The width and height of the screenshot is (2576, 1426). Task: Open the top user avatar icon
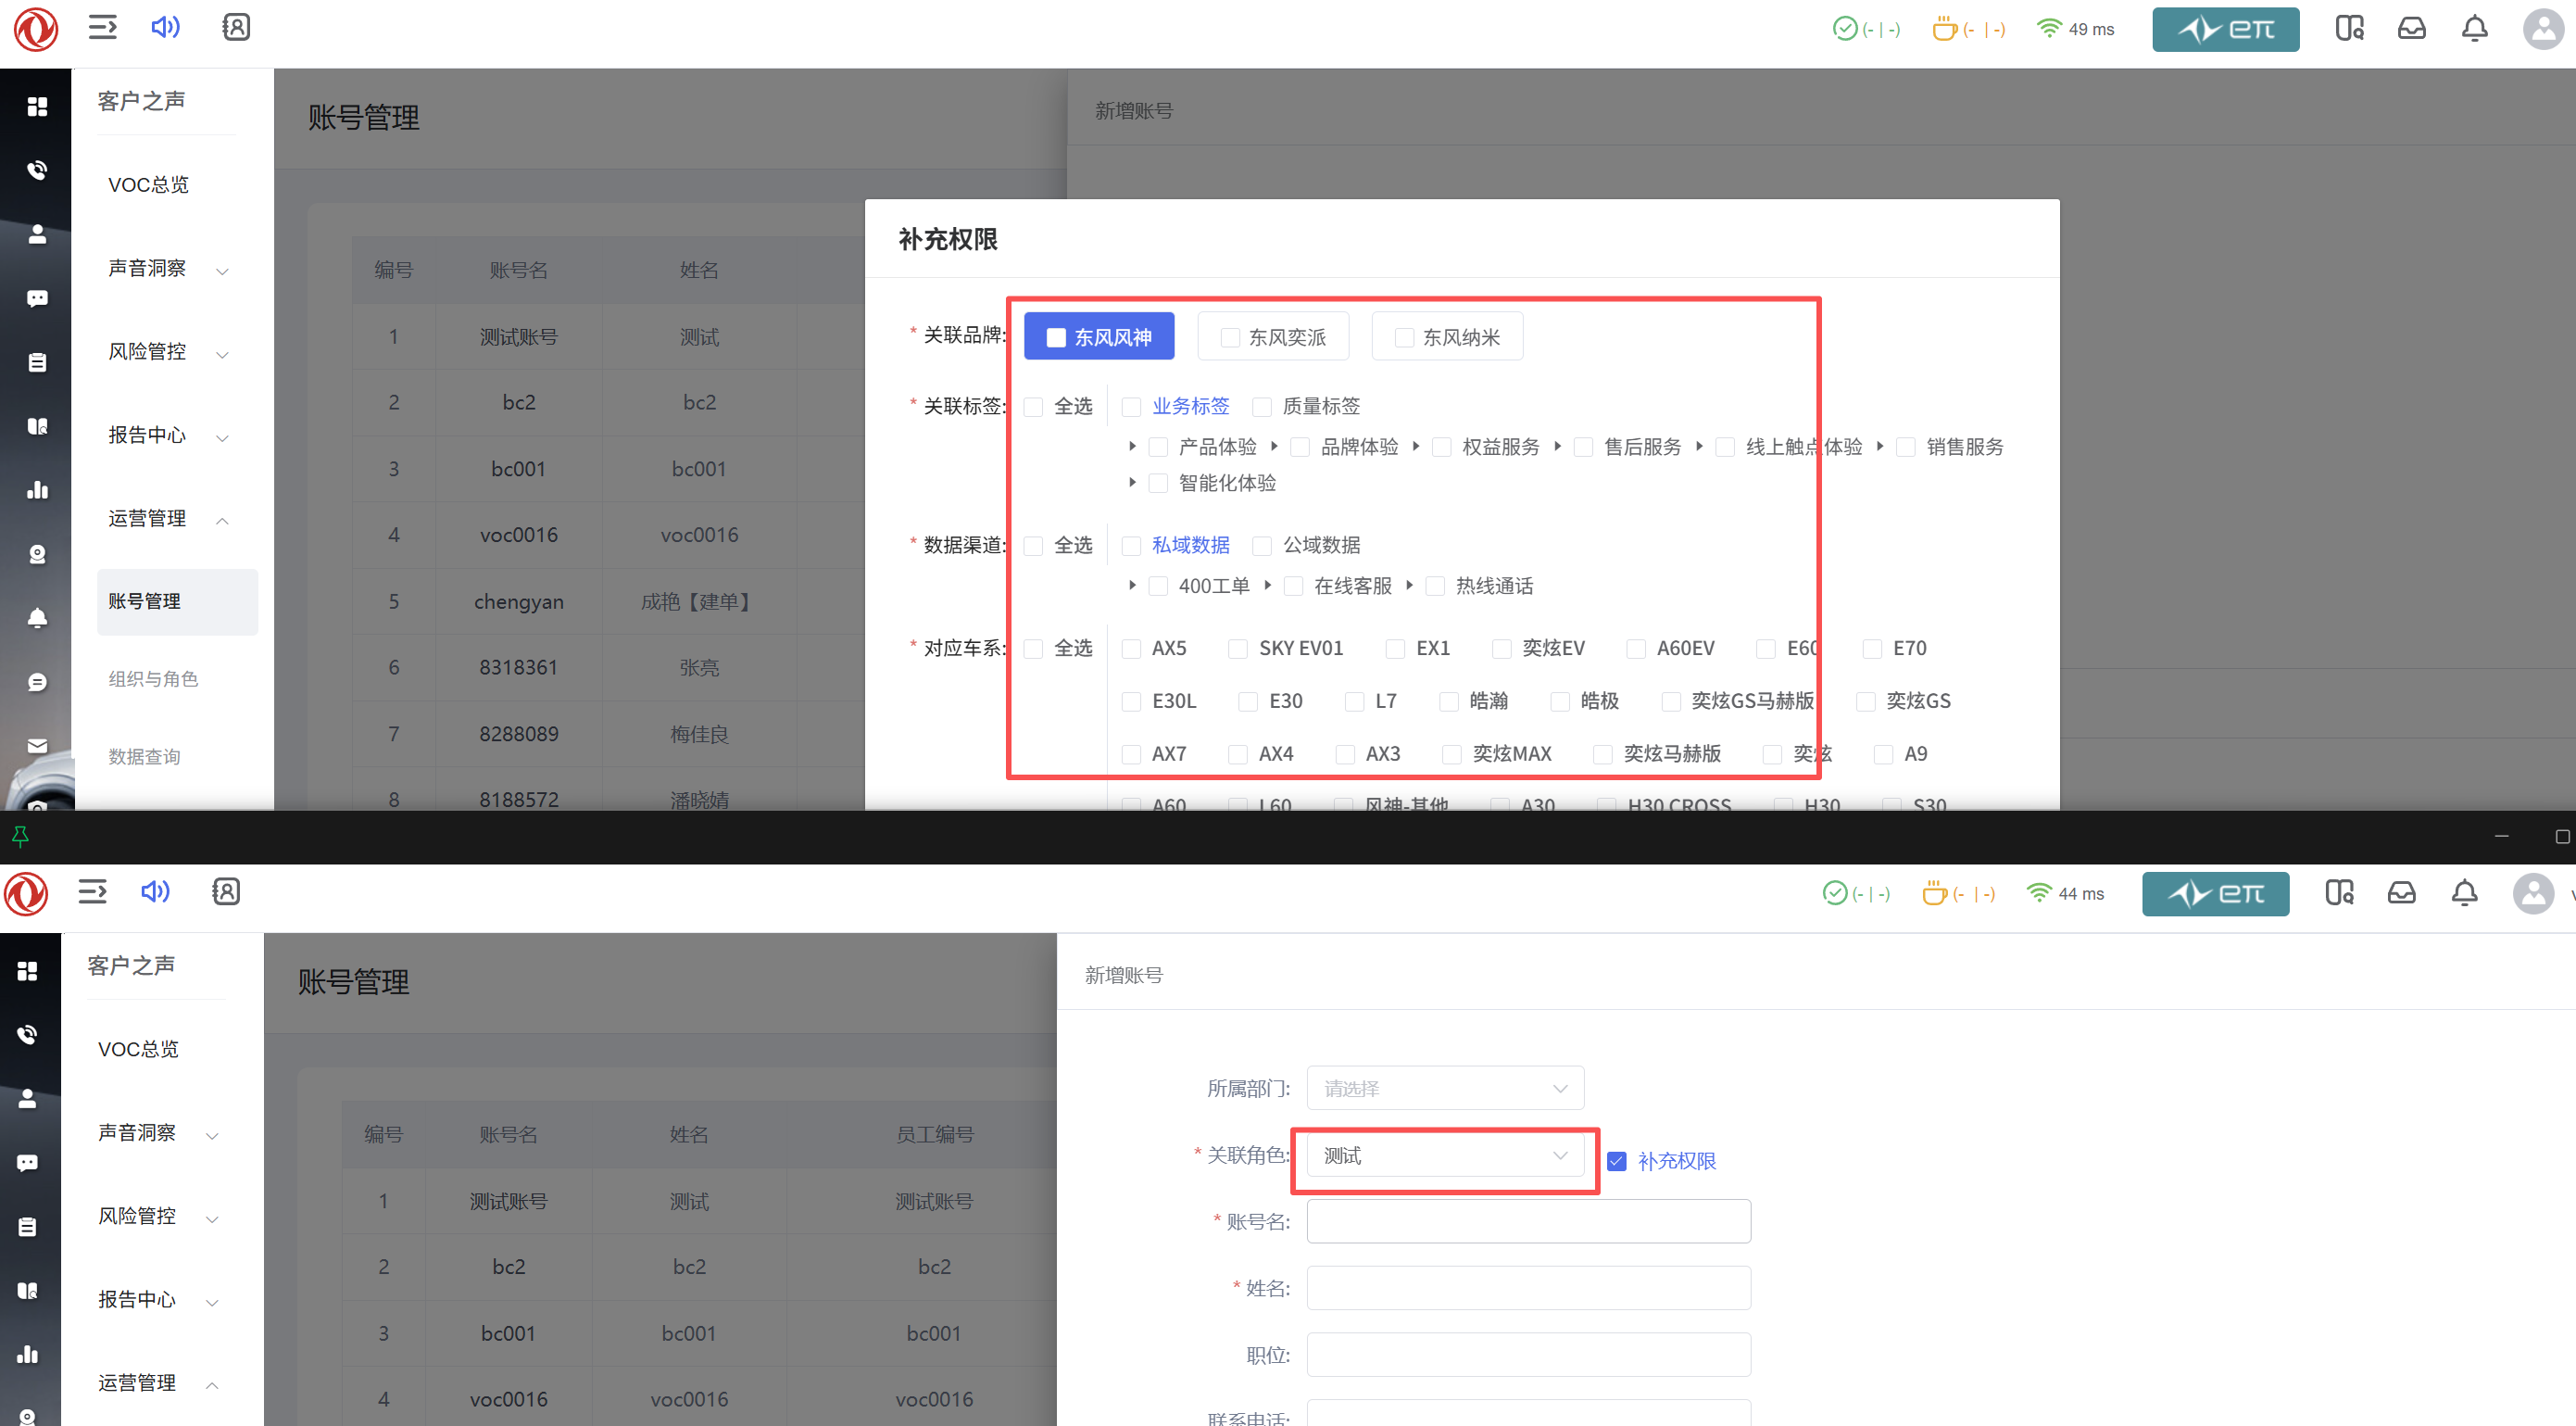tap(2542, 28)
